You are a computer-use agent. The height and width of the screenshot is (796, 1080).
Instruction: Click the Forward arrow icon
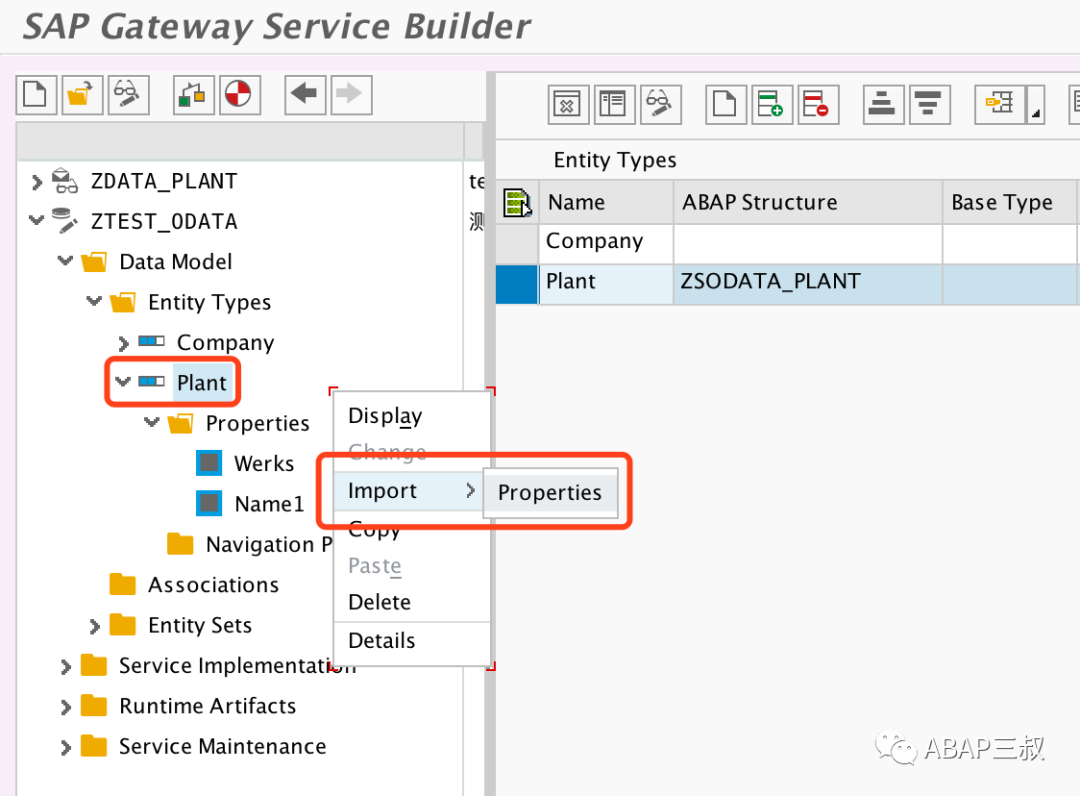(x=351, y=94)
